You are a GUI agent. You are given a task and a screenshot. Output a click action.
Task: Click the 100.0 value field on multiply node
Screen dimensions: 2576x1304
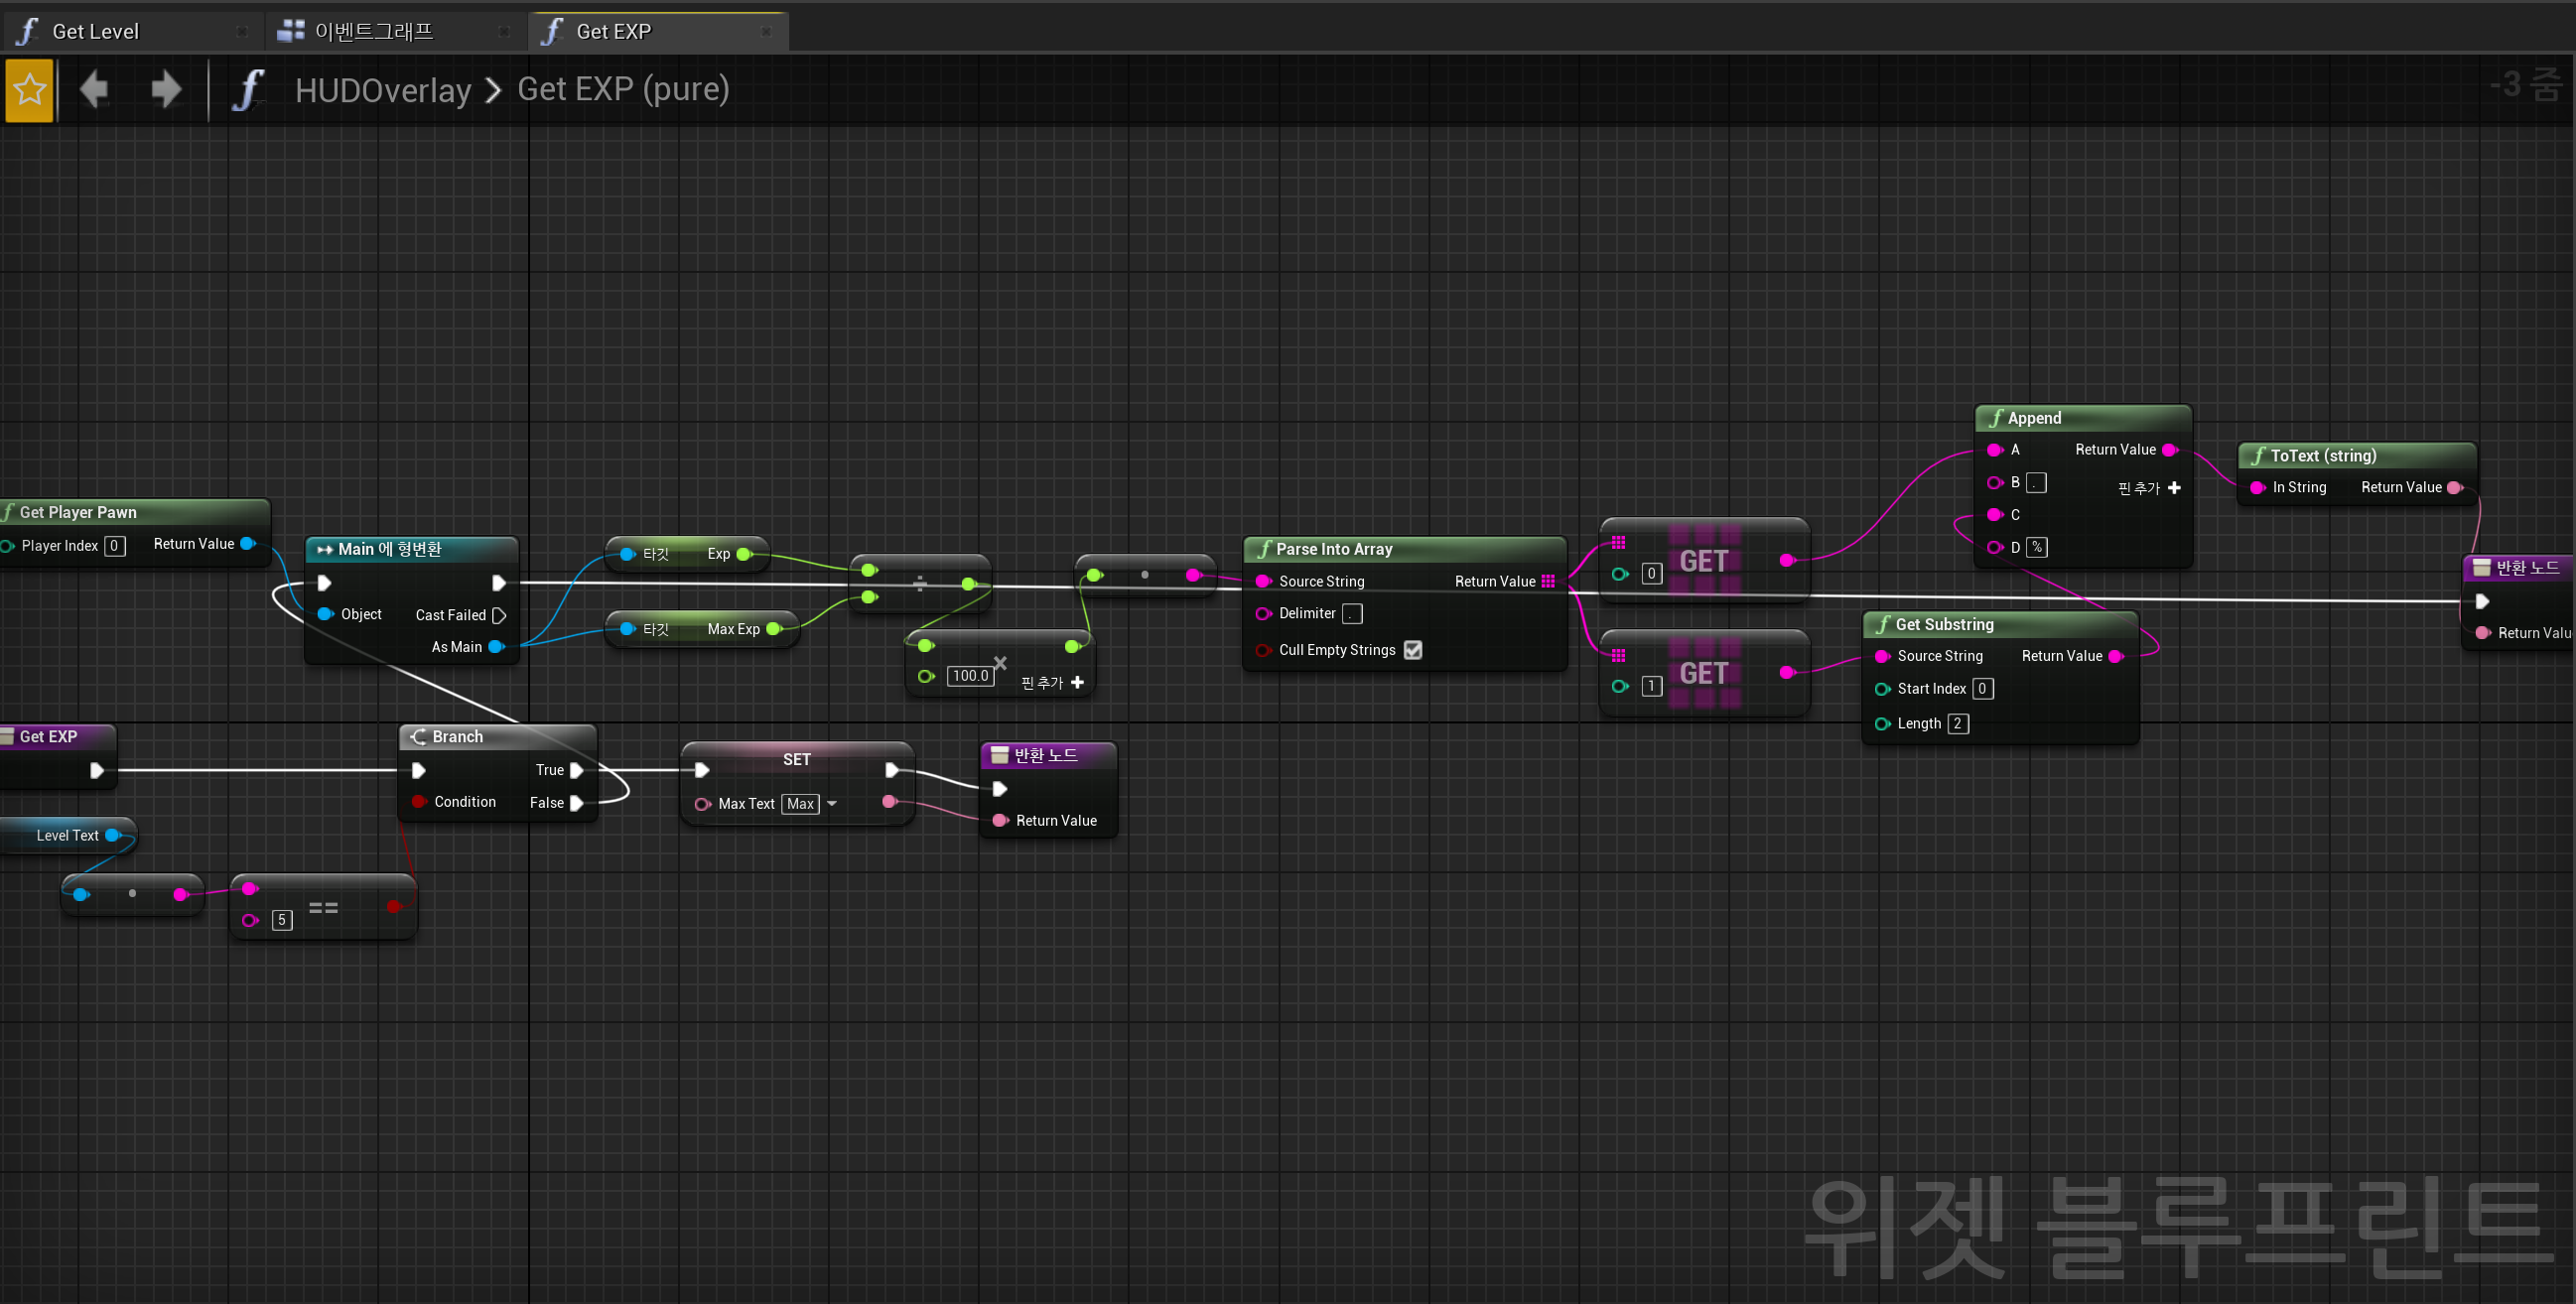(x=970, y=676)
